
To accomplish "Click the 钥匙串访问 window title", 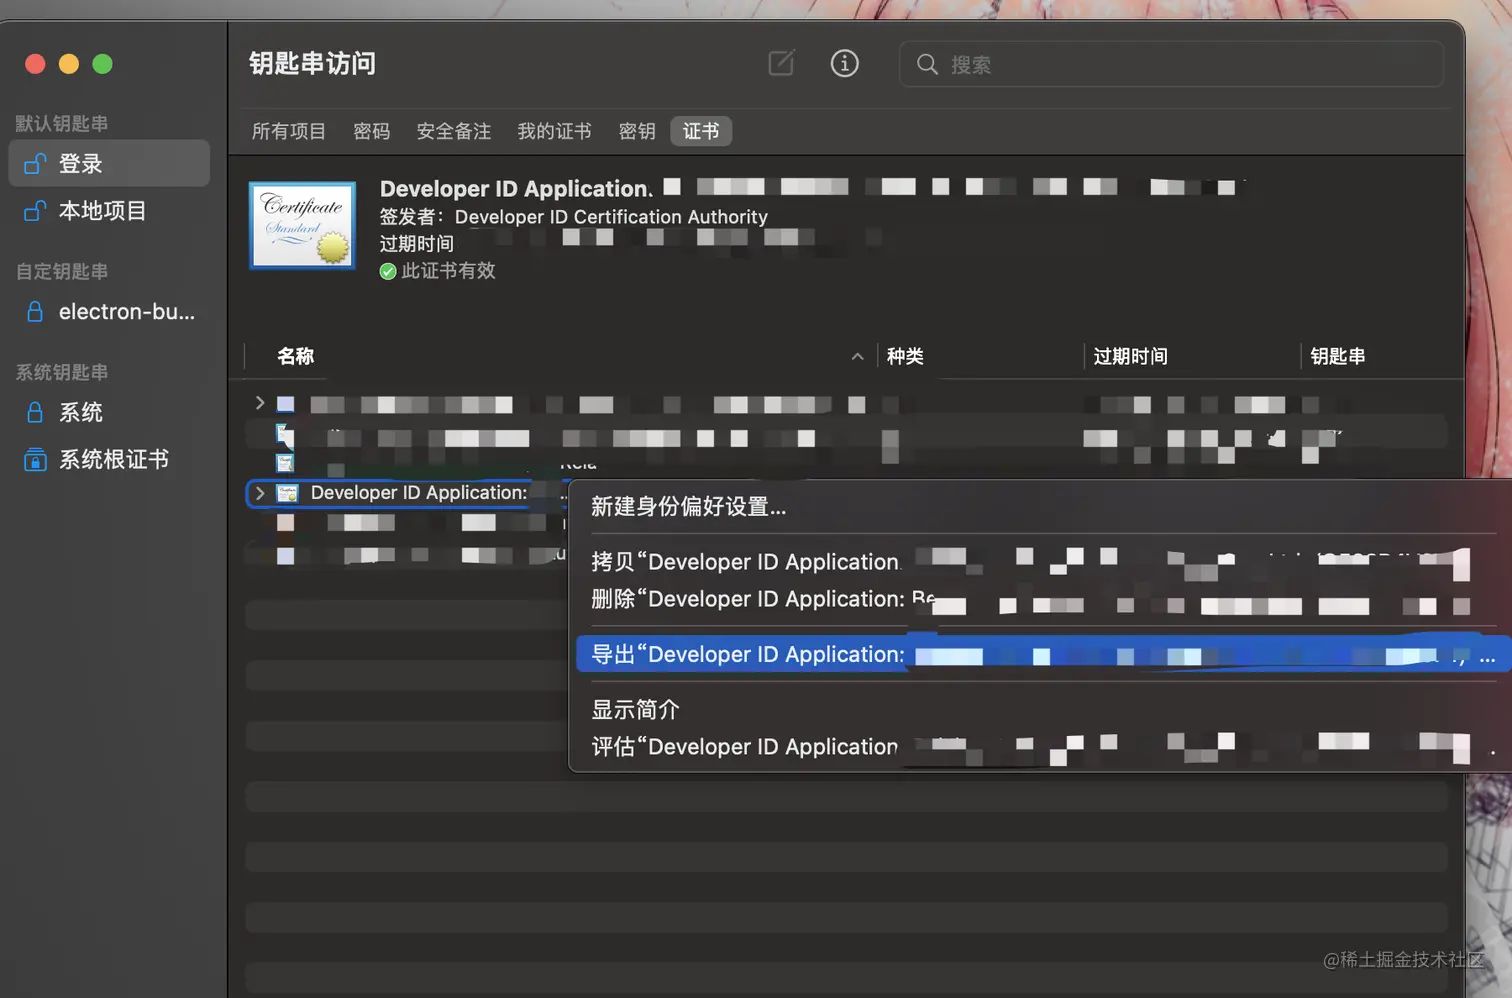I will point(313,63).
